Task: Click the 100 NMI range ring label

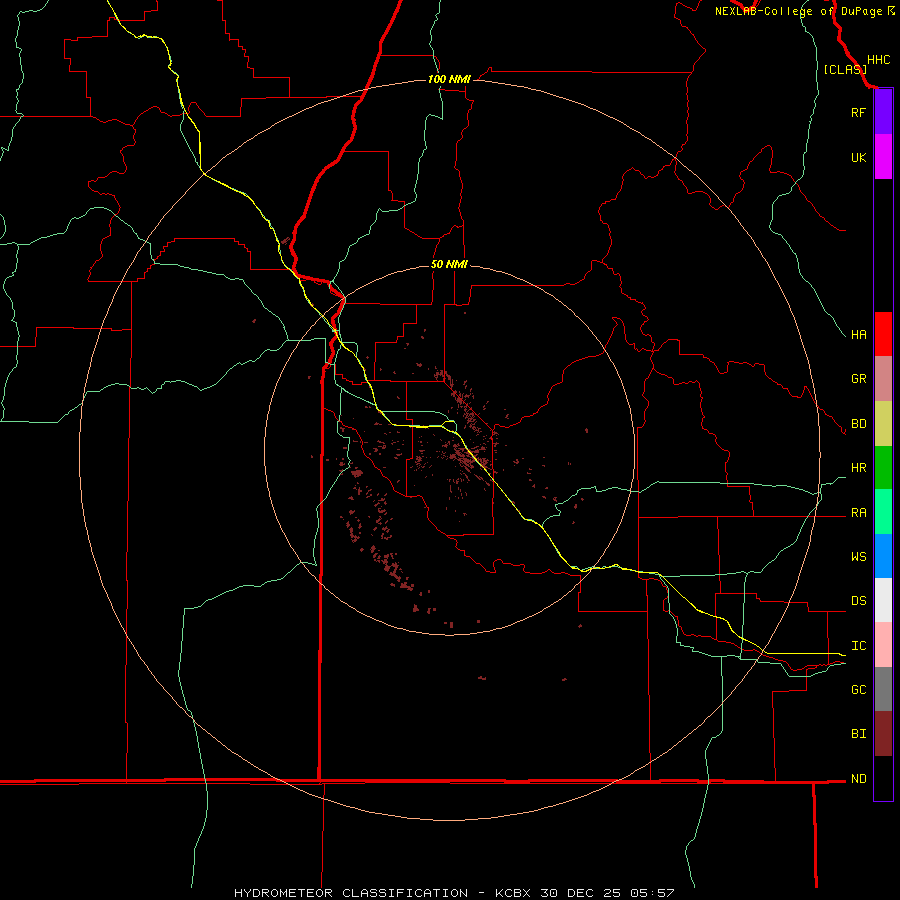Action: coord(449,79)
